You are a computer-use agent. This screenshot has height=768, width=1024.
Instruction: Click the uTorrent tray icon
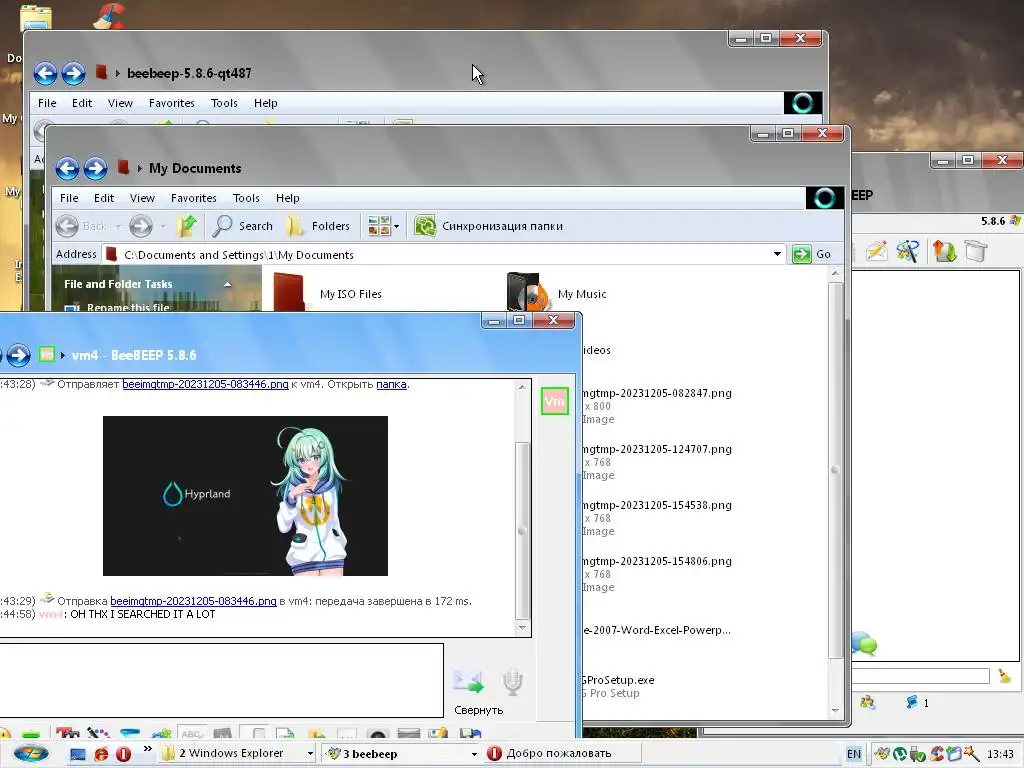[899, 754]
